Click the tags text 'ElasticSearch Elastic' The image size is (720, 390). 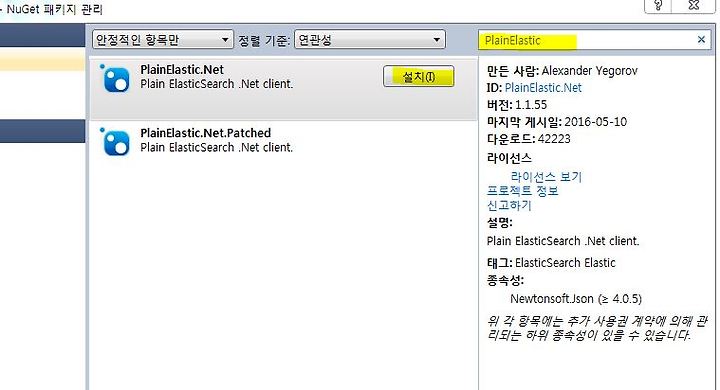click(x=565, y=263)
